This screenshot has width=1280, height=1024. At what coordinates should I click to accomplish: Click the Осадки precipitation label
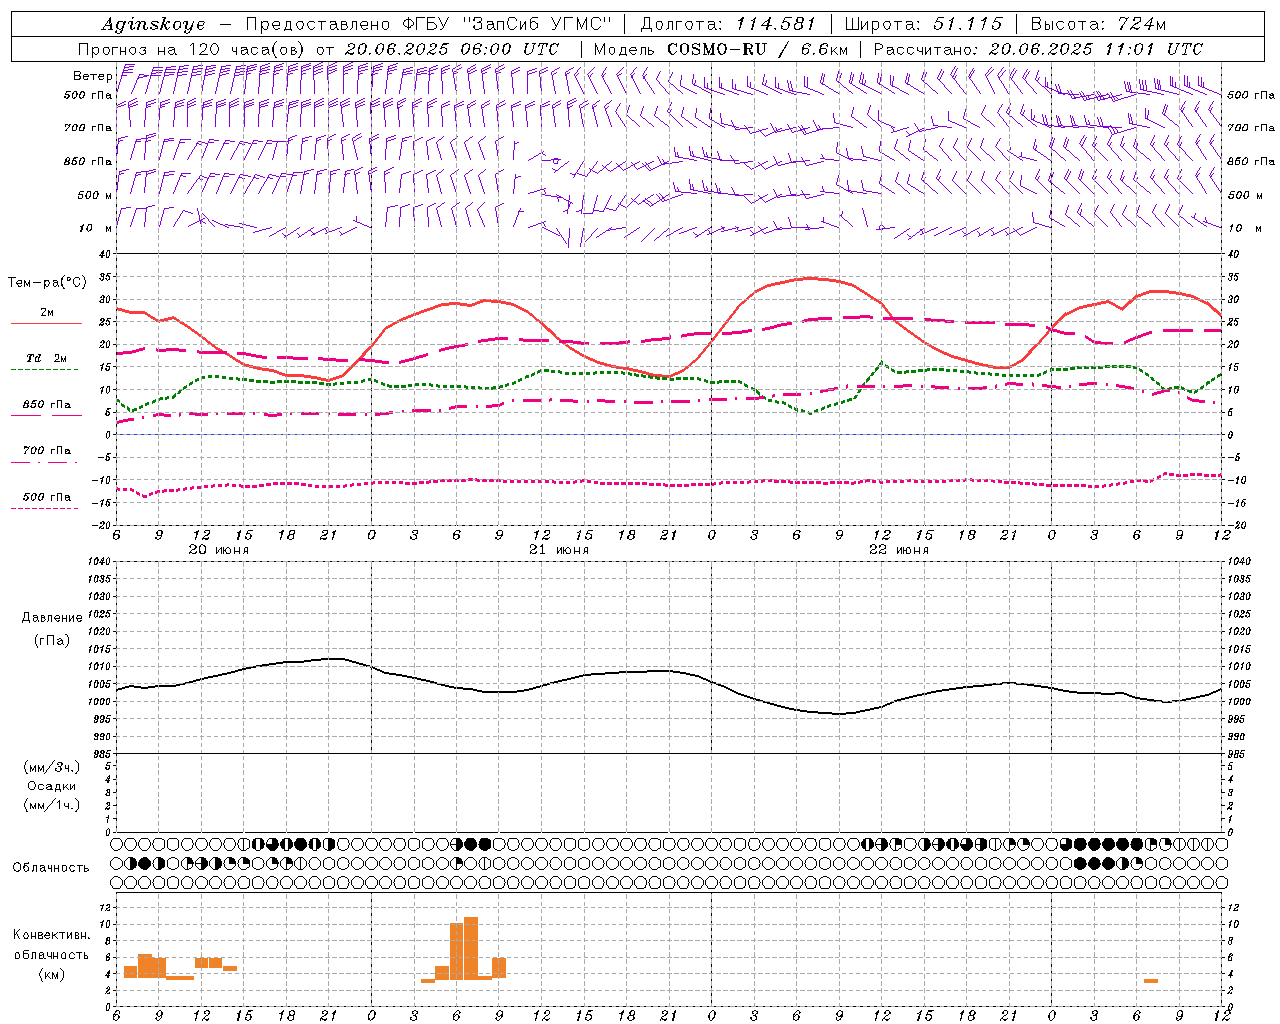coord(52,786)
